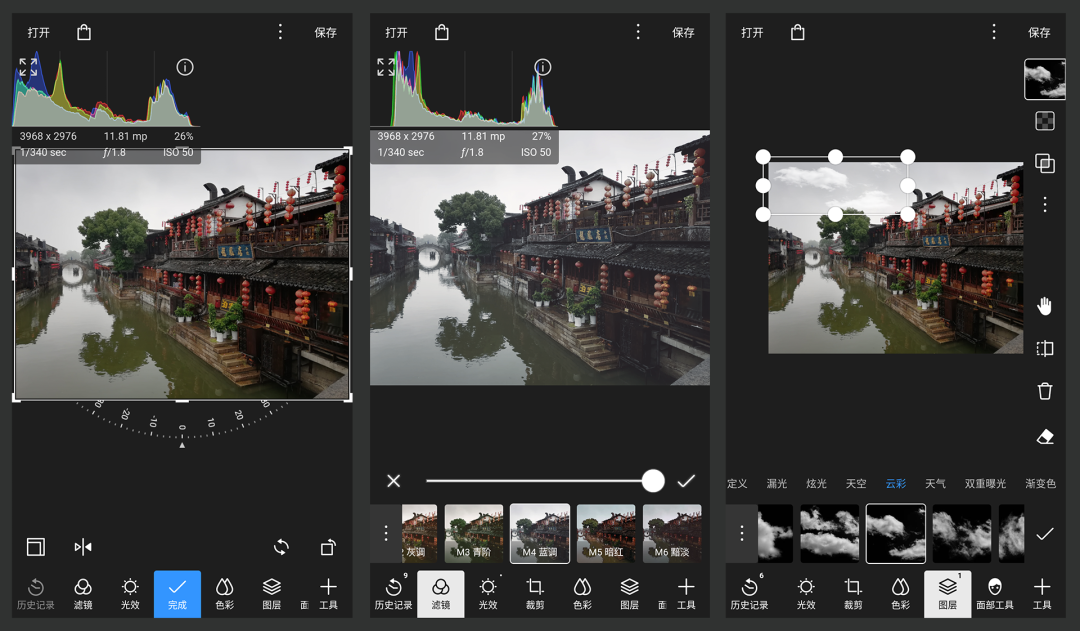Tap the trash icon to delete layer
Image resolution: width=1080 pixels, height=631 pixels.
click(1045, 391)
